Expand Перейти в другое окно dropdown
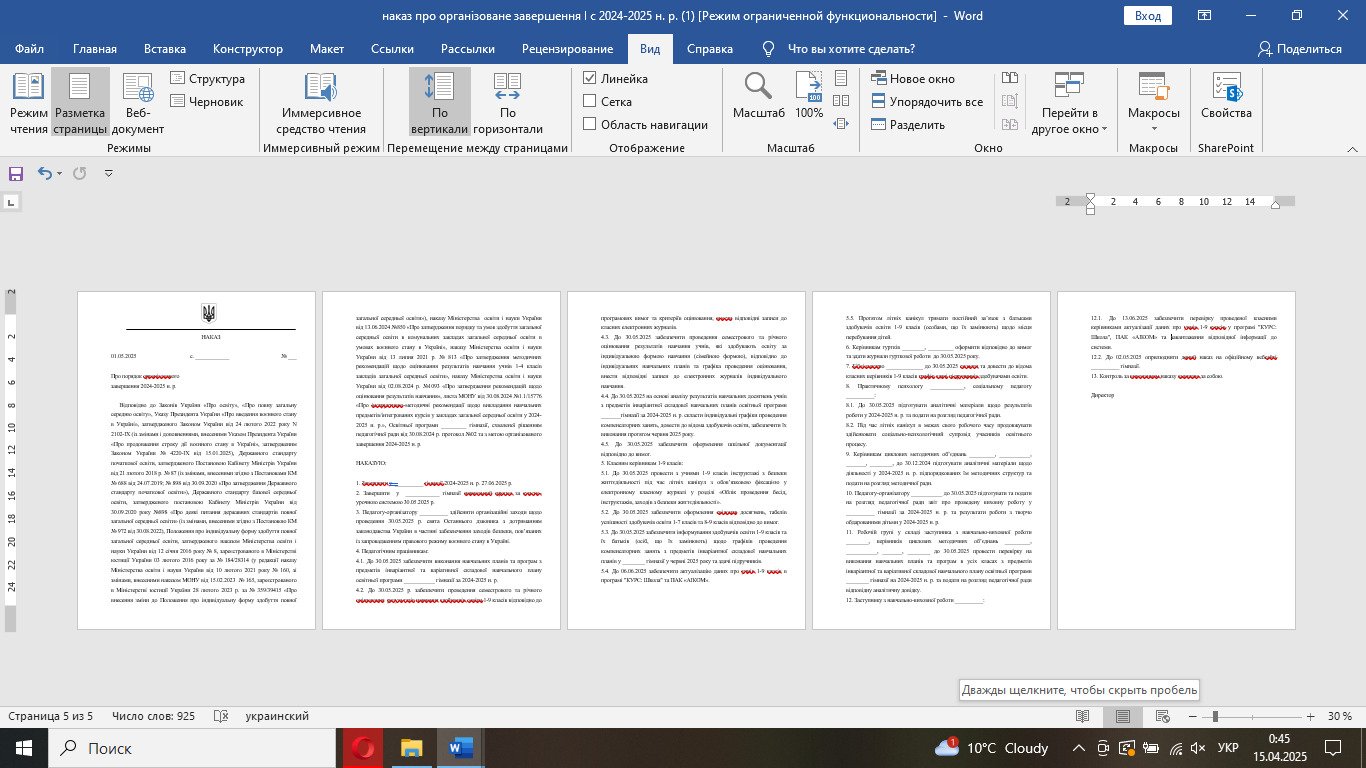The width and height of the screenshot is (1366, 768). 1070,103
